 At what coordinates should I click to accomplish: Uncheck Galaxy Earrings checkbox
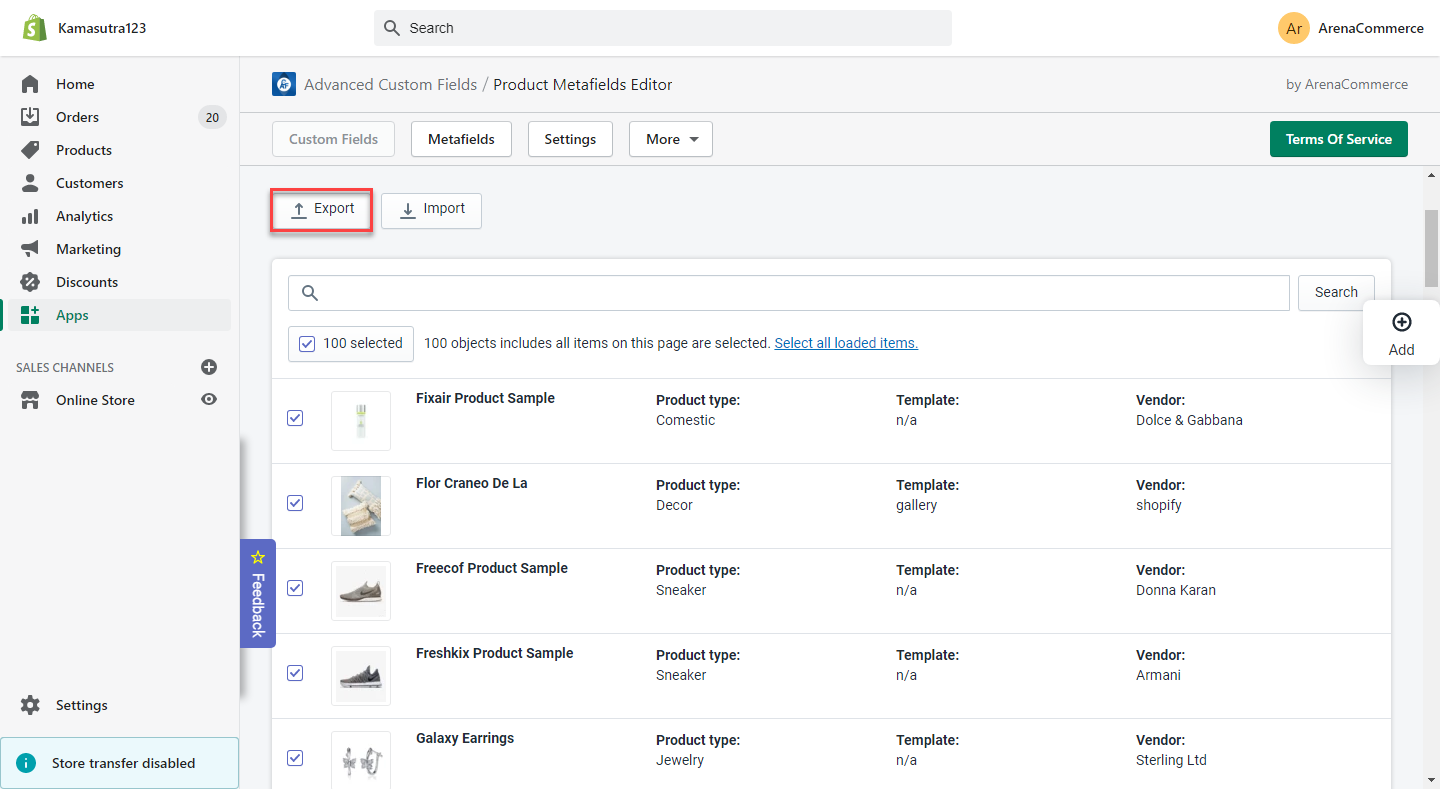[295, 758]
